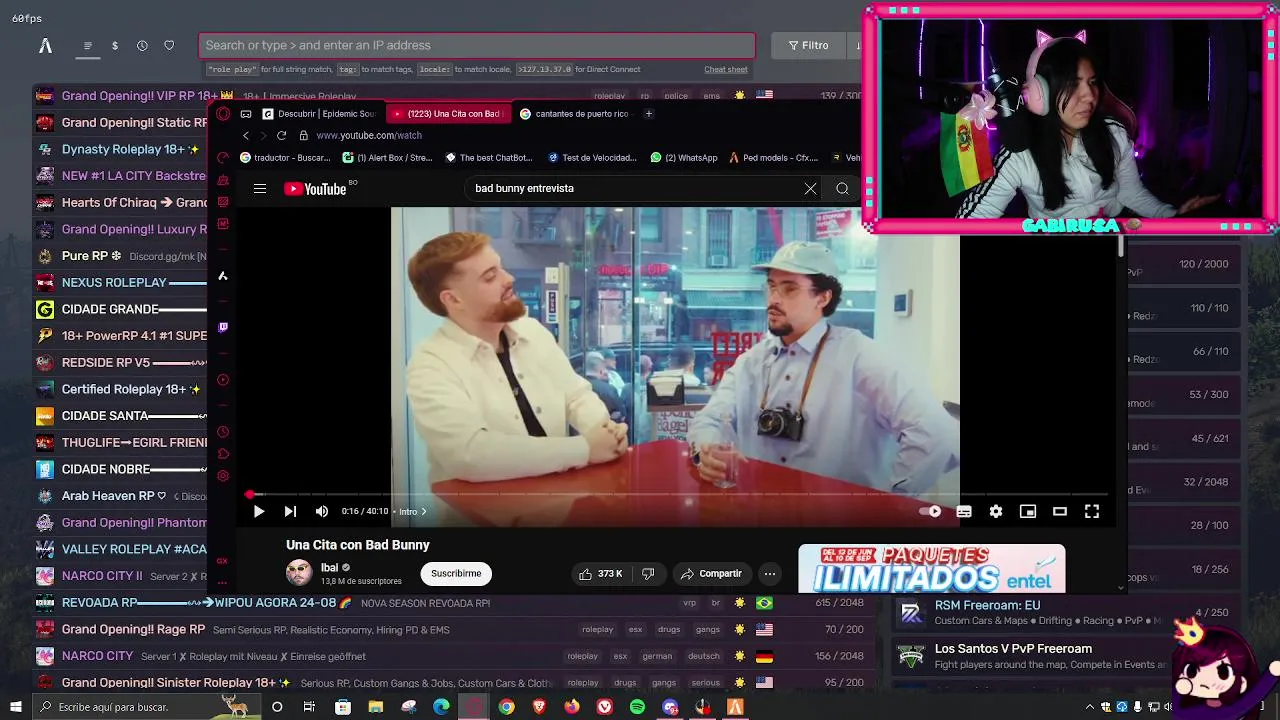Open FiveM from the taskbar
The height and width of the screenshot is (720, 1280).
coord(735,707)
